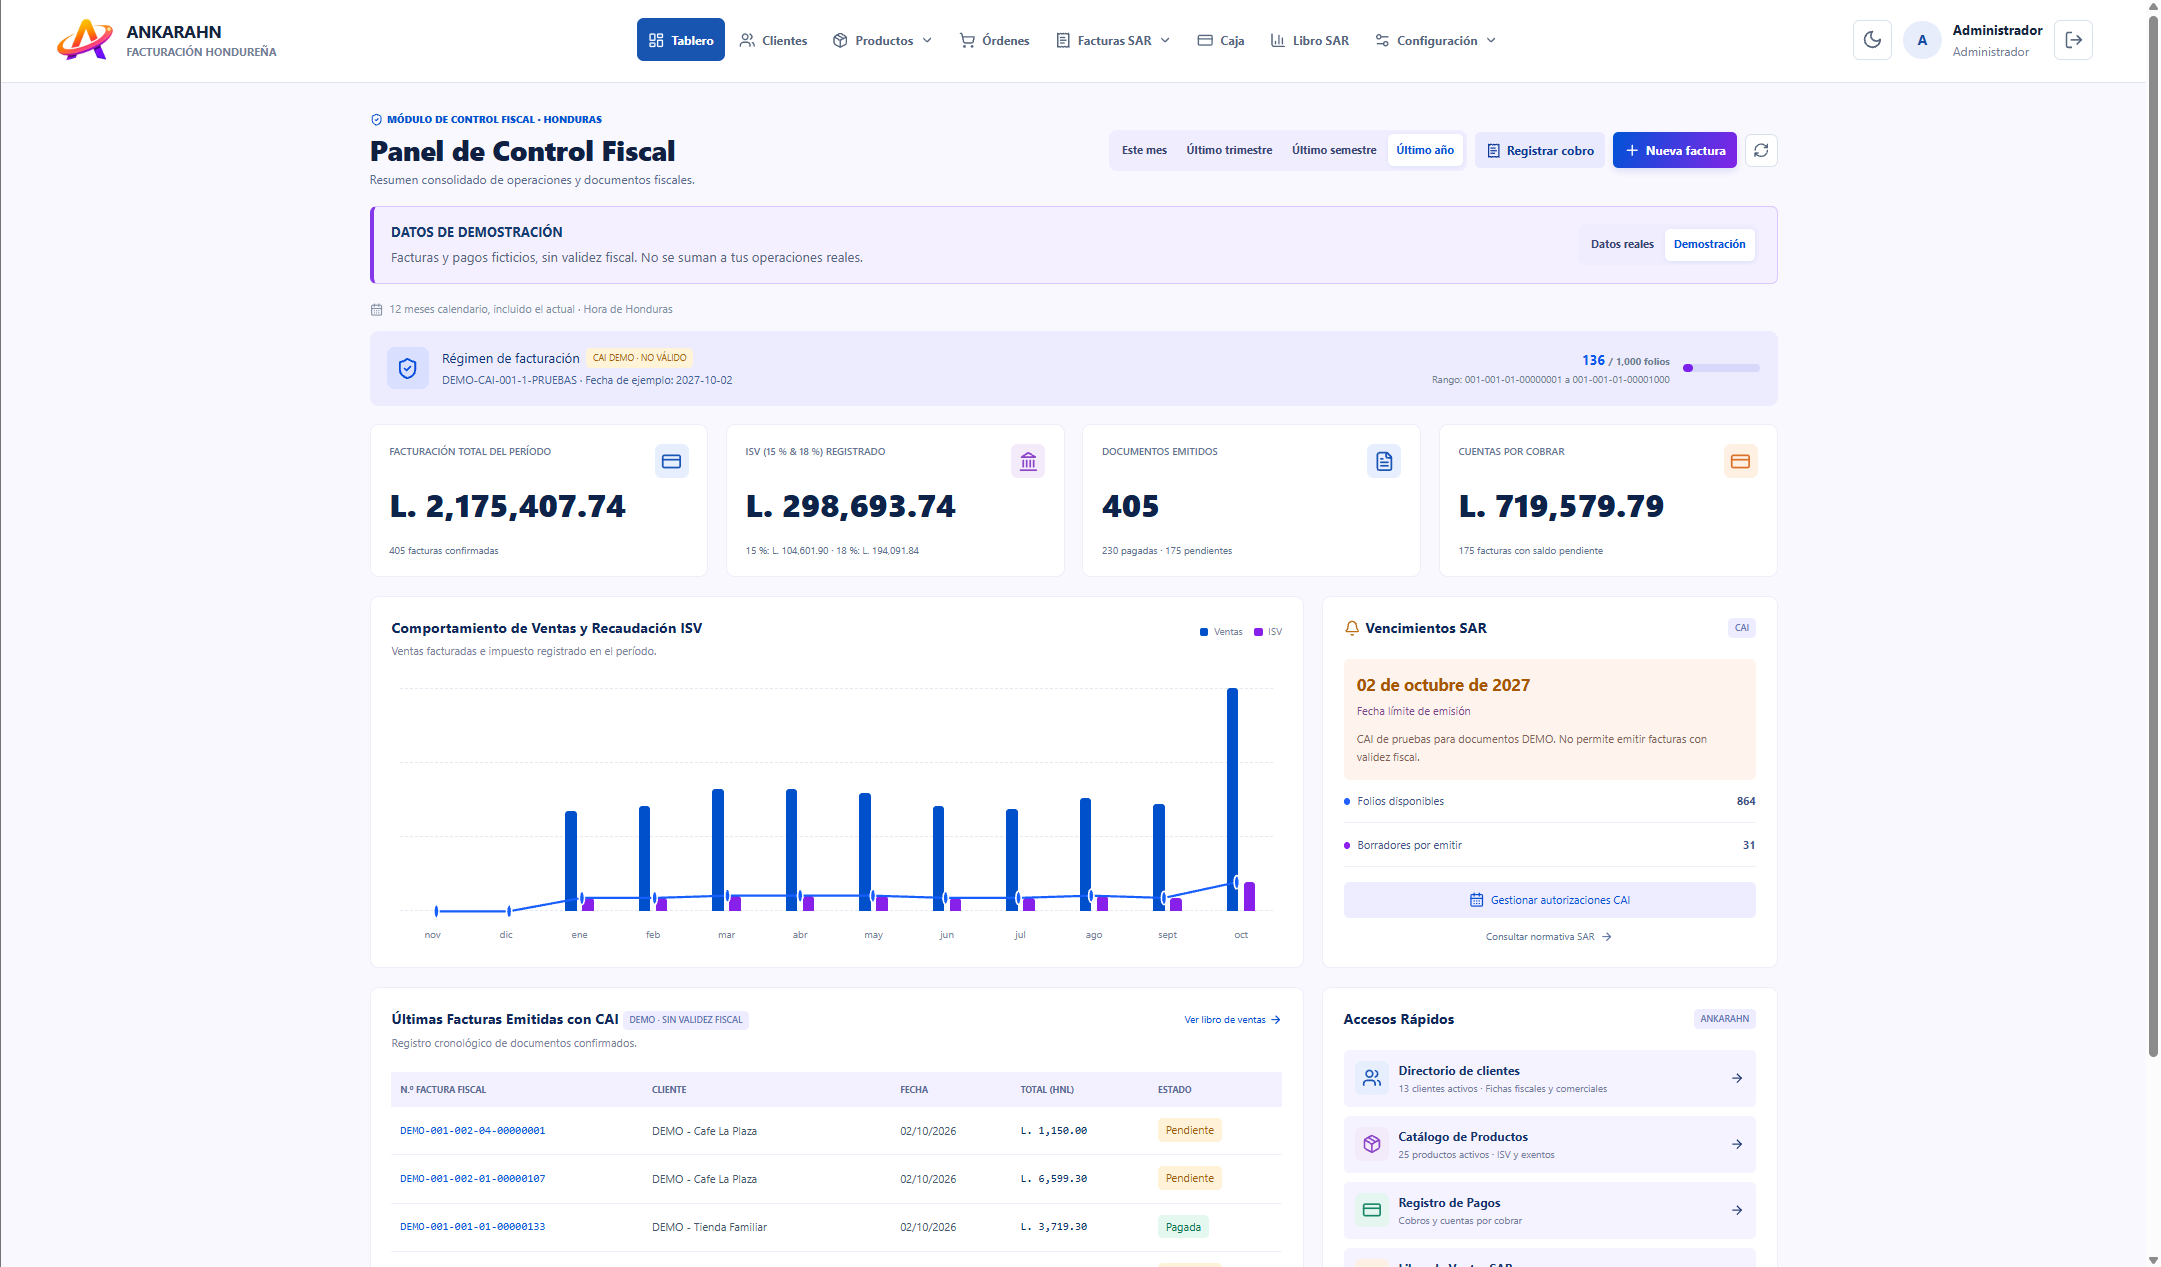Click the bank icon on ISV card

pos(1028,461)
